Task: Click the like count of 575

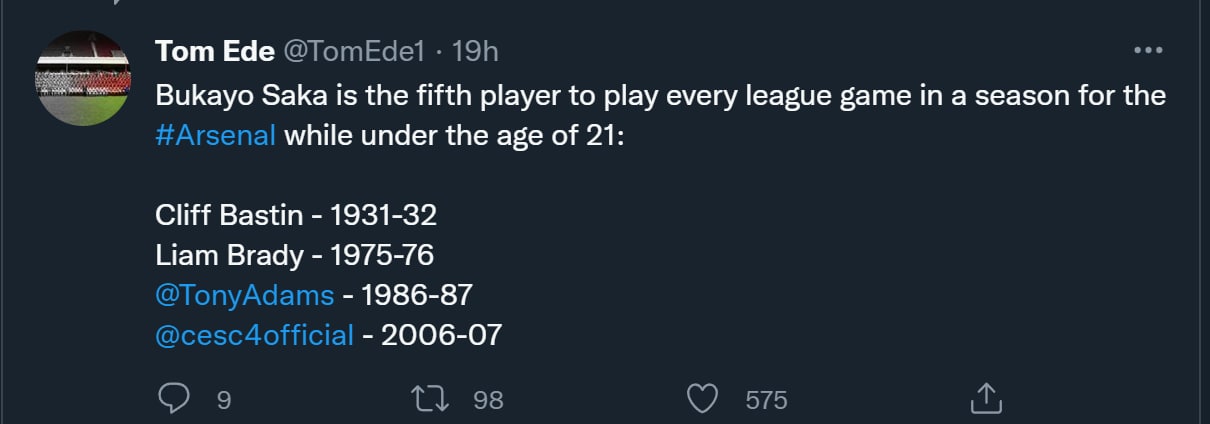Action: 766,400
